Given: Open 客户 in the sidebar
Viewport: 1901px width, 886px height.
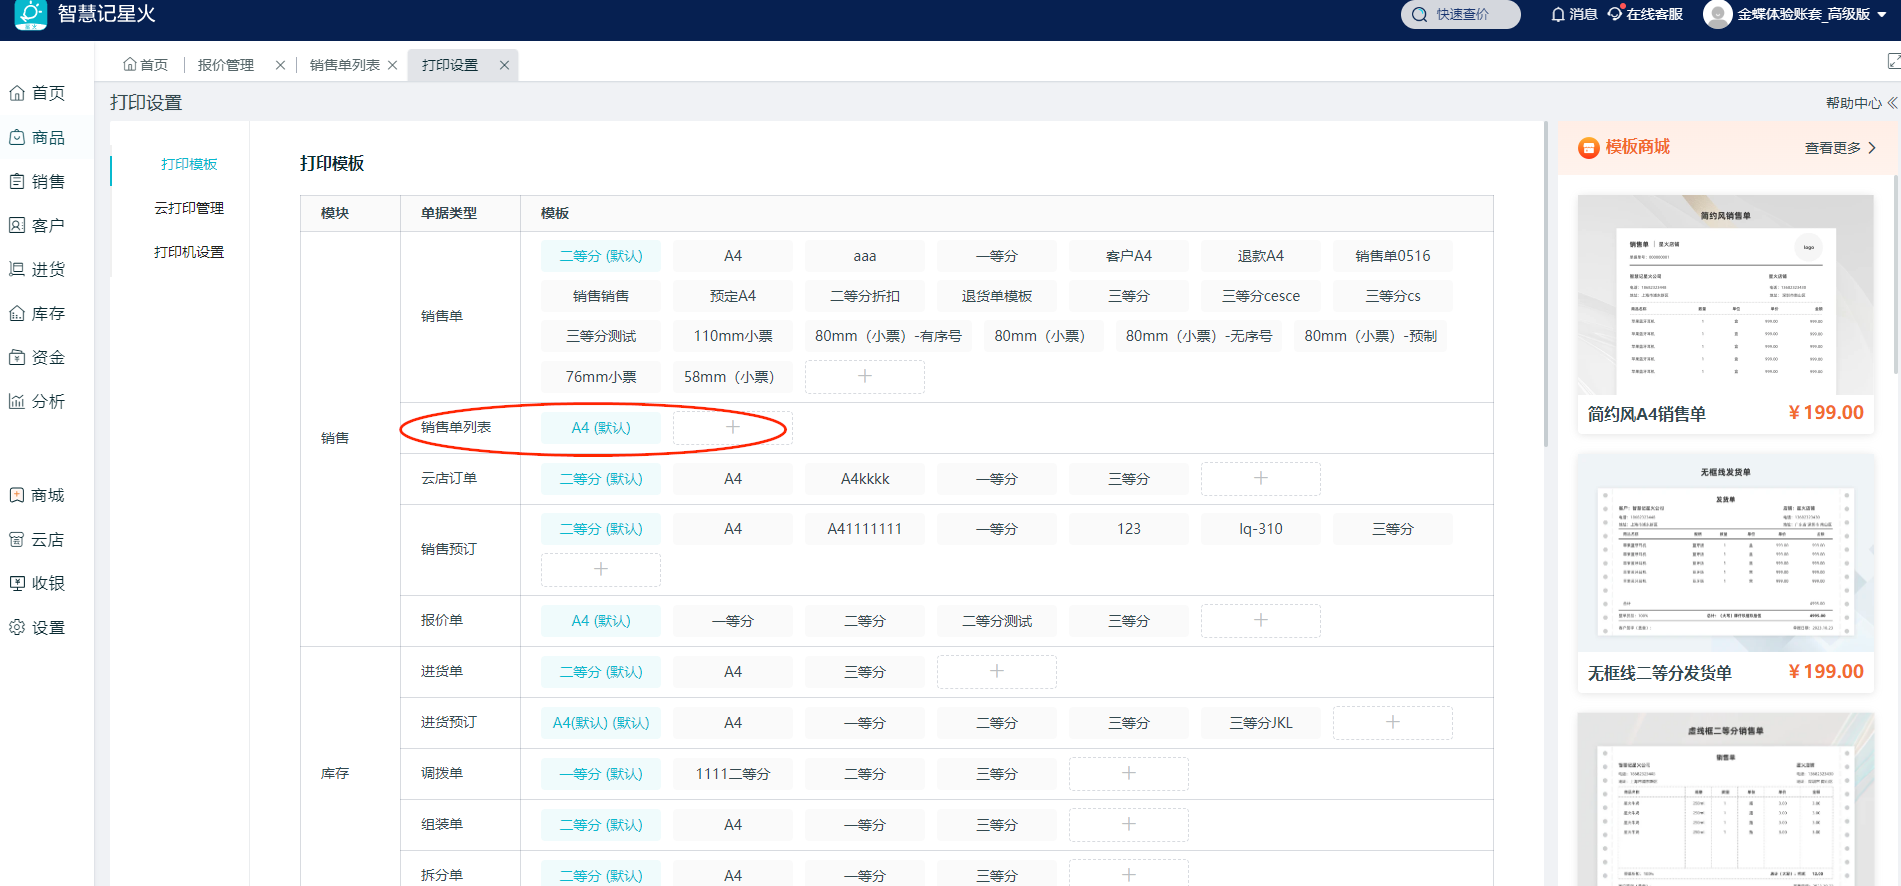Looking at the screenshot, I should 38,225.
